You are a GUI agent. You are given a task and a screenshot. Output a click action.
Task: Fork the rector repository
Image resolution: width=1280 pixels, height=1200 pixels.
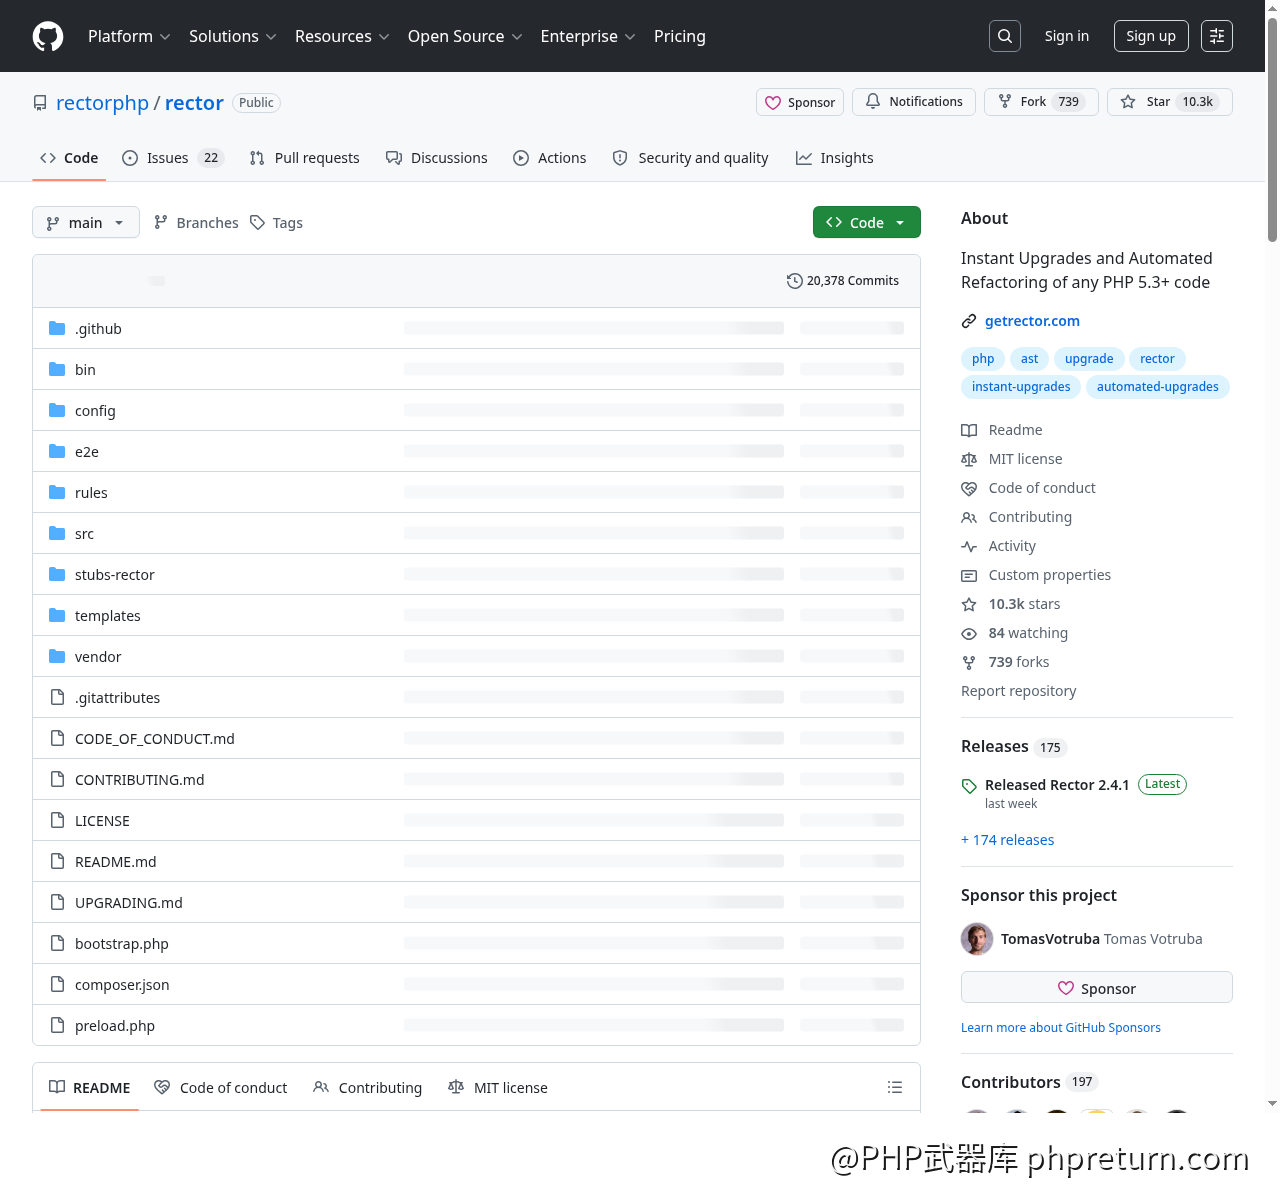1041,102
